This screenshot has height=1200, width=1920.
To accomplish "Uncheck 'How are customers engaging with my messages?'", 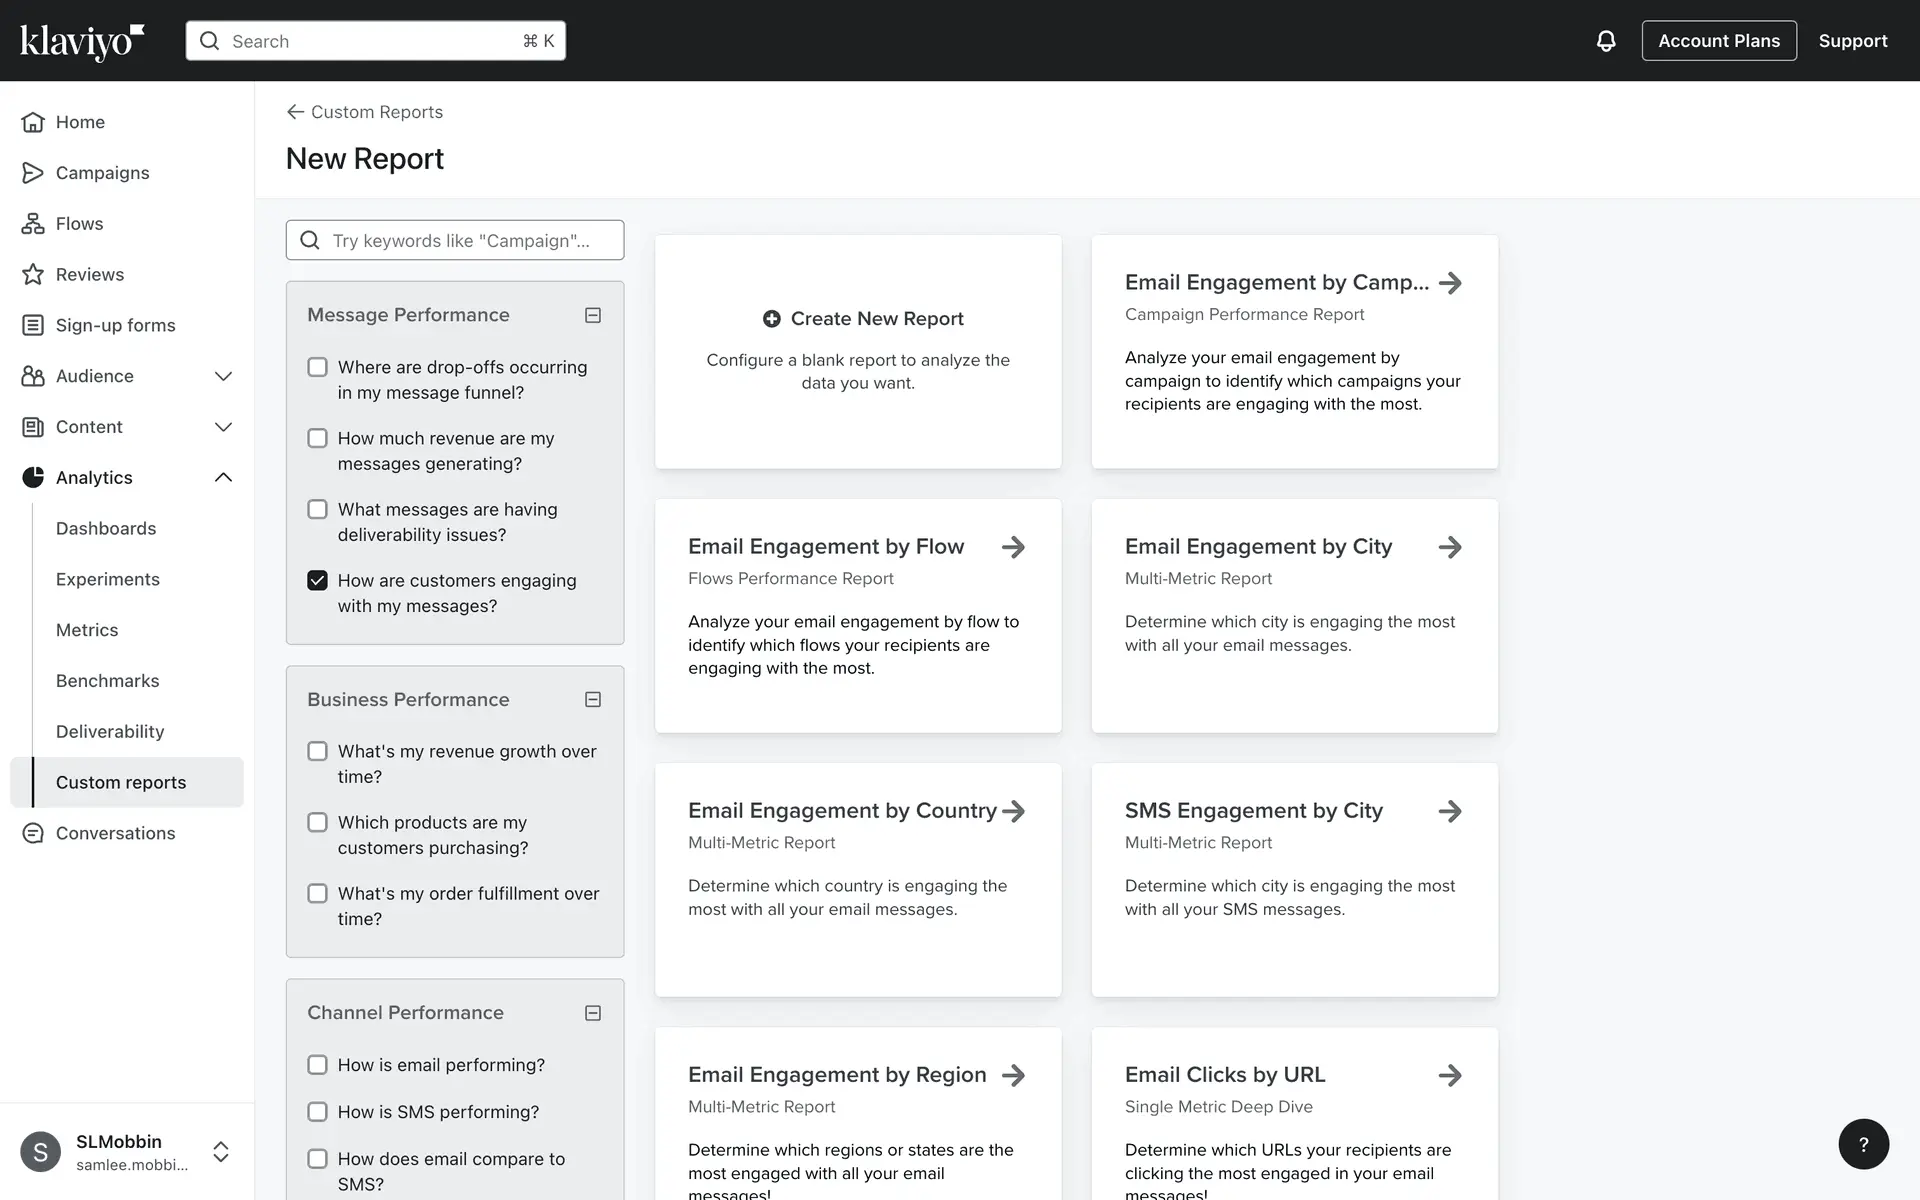I will tap(317, 580).
